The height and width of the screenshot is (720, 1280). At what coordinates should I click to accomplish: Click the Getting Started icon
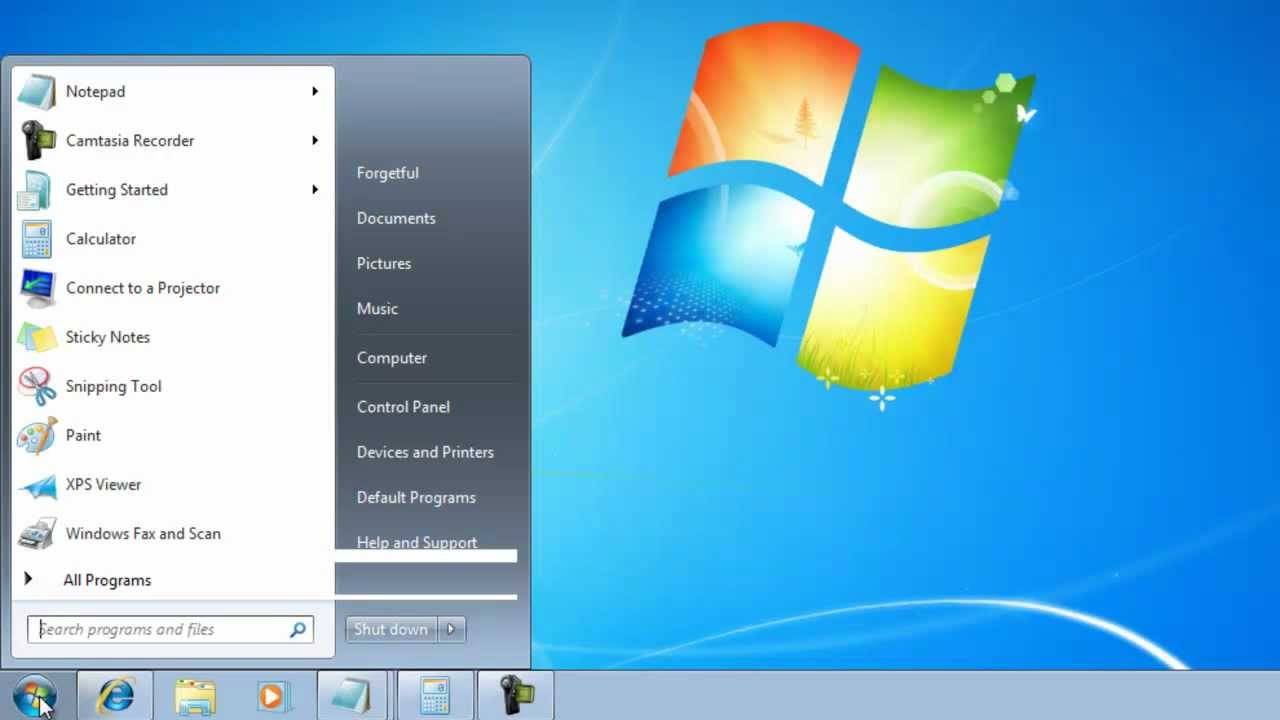click(36, 190)
